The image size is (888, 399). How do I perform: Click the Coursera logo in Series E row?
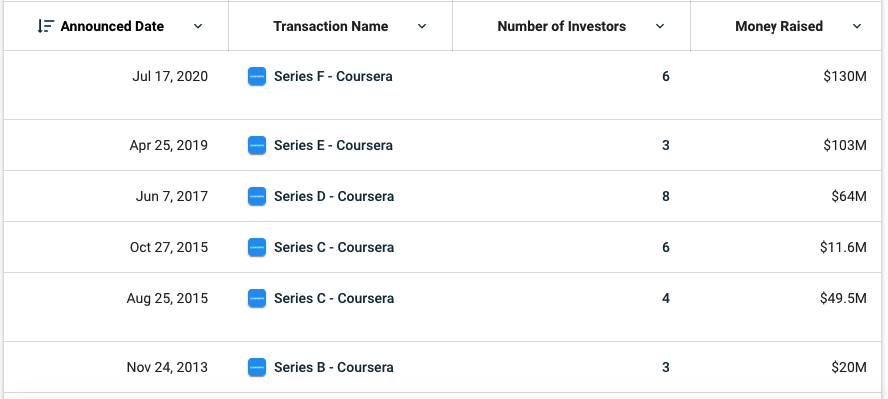point(257,145)
